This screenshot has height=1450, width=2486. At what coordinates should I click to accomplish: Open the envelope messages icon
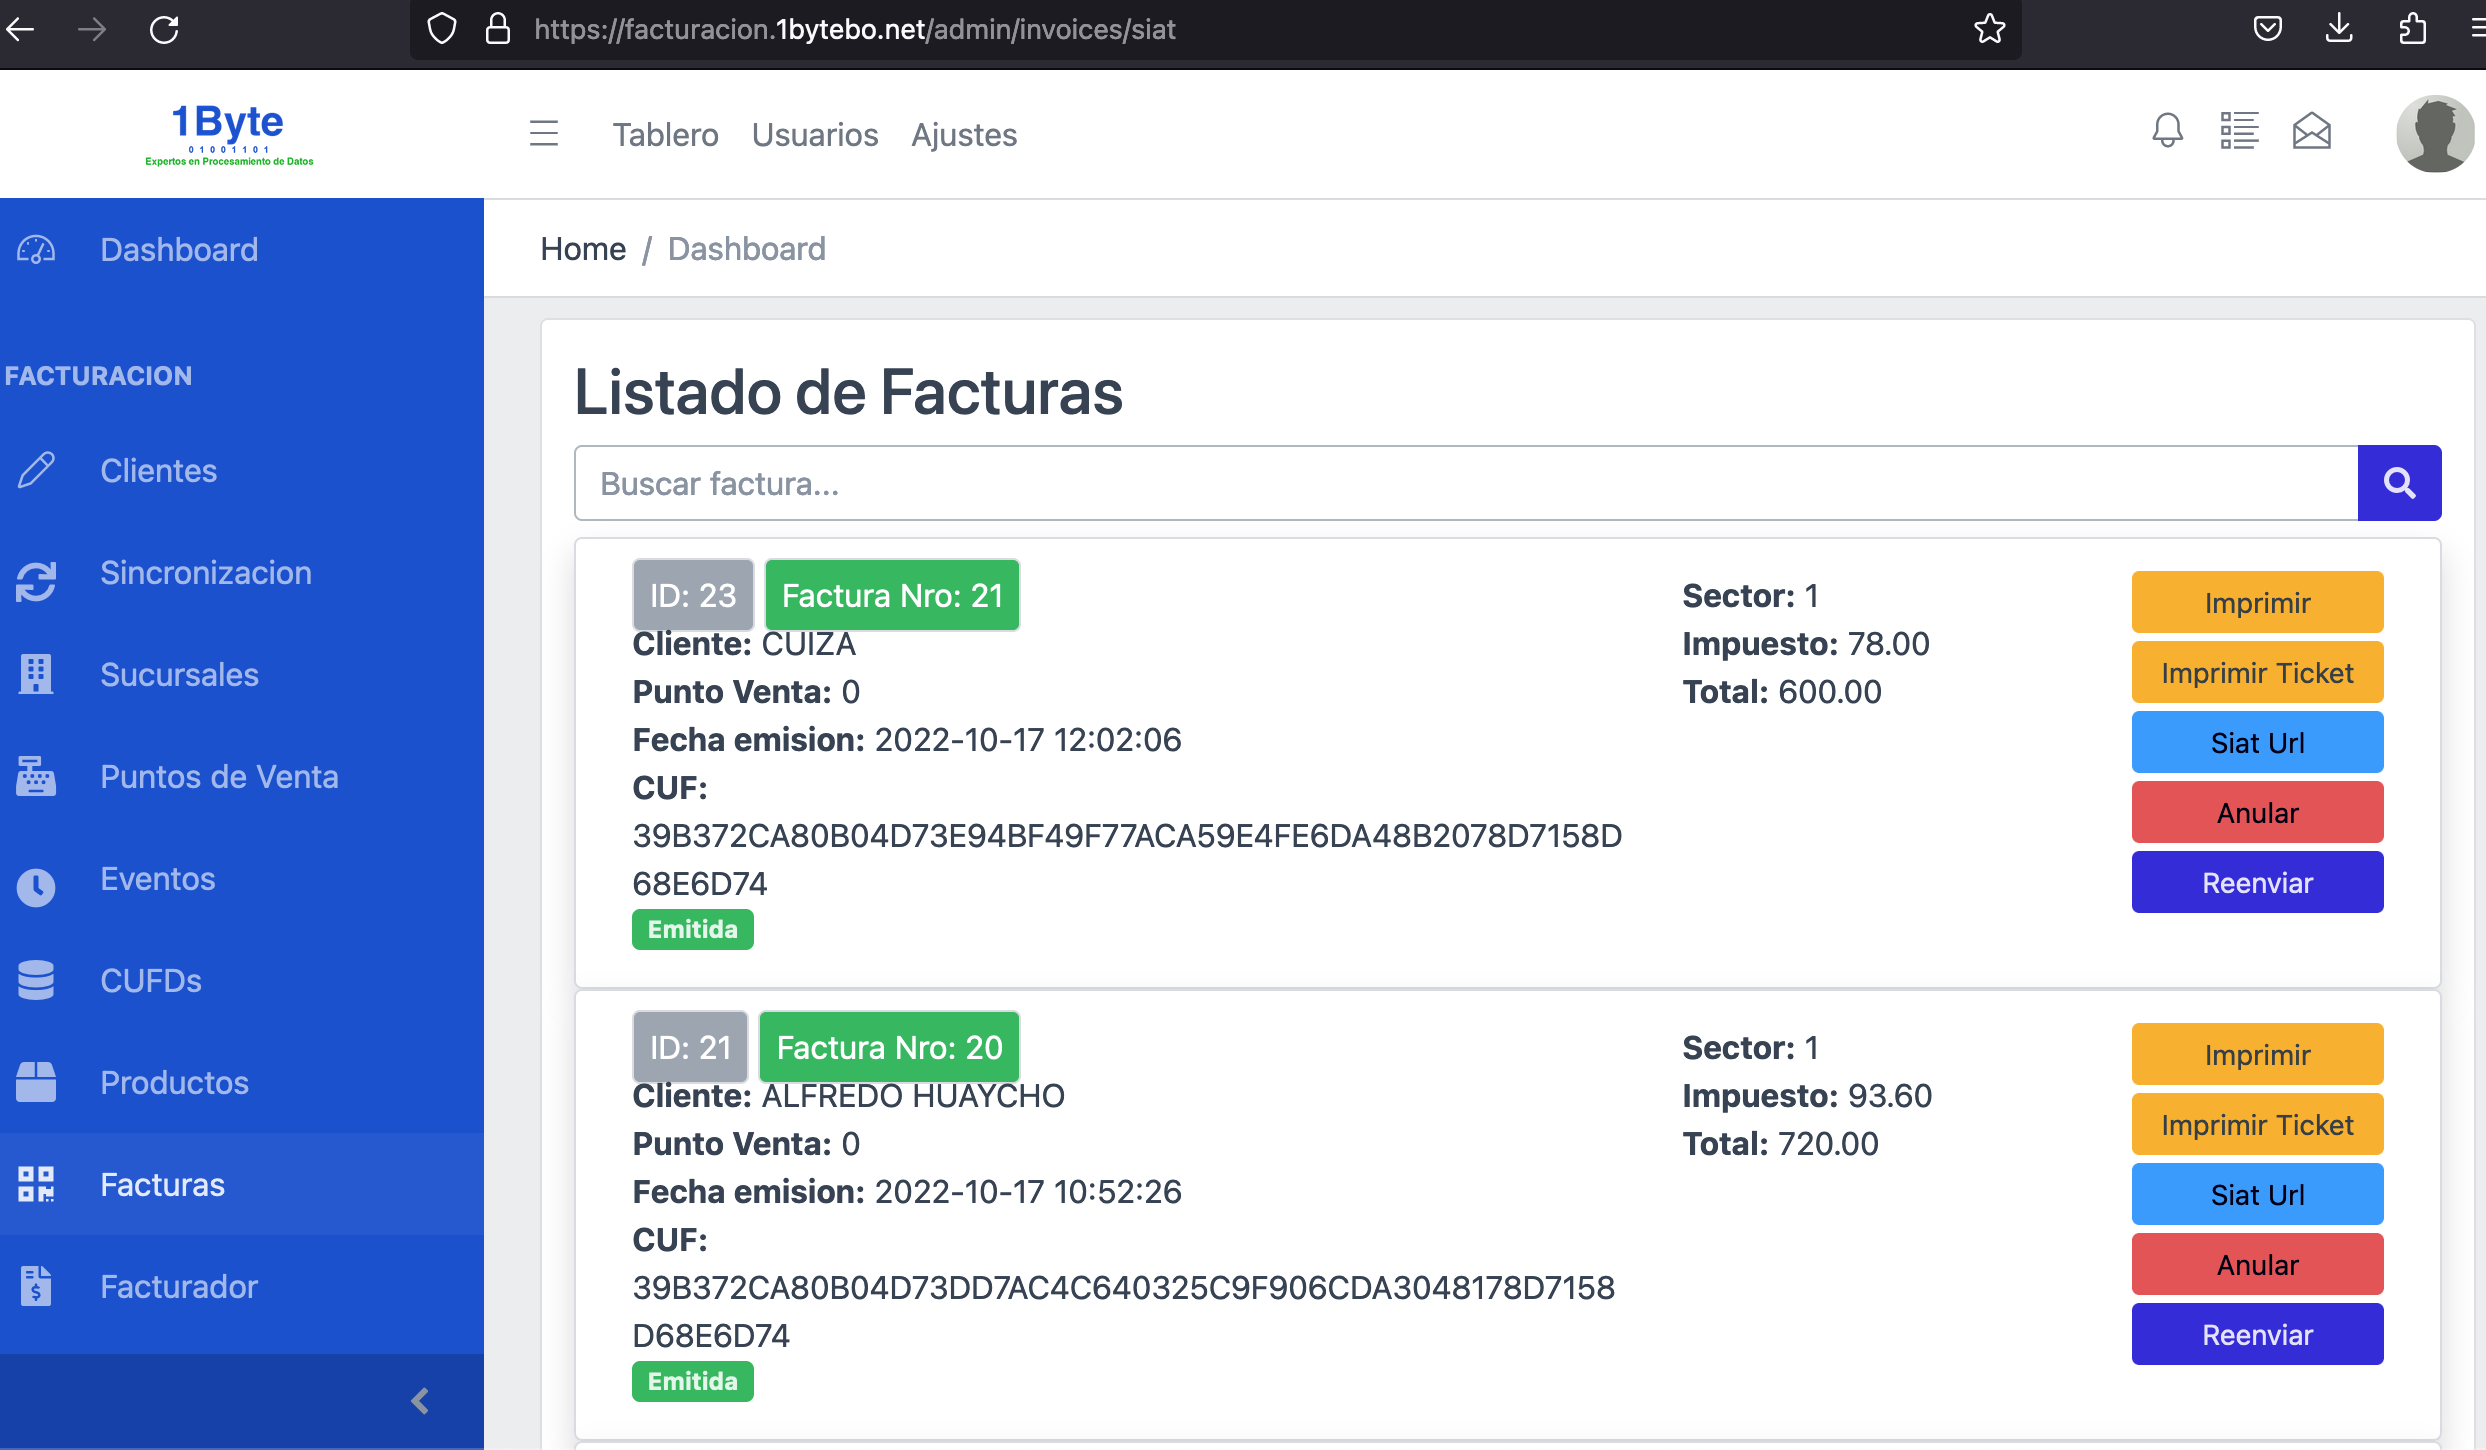pyautogui.click(x=2311, y=131)
